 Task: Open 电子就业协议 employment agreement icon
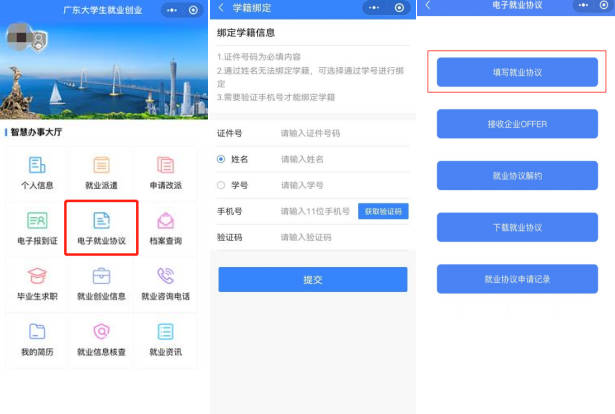click(101, 228)
